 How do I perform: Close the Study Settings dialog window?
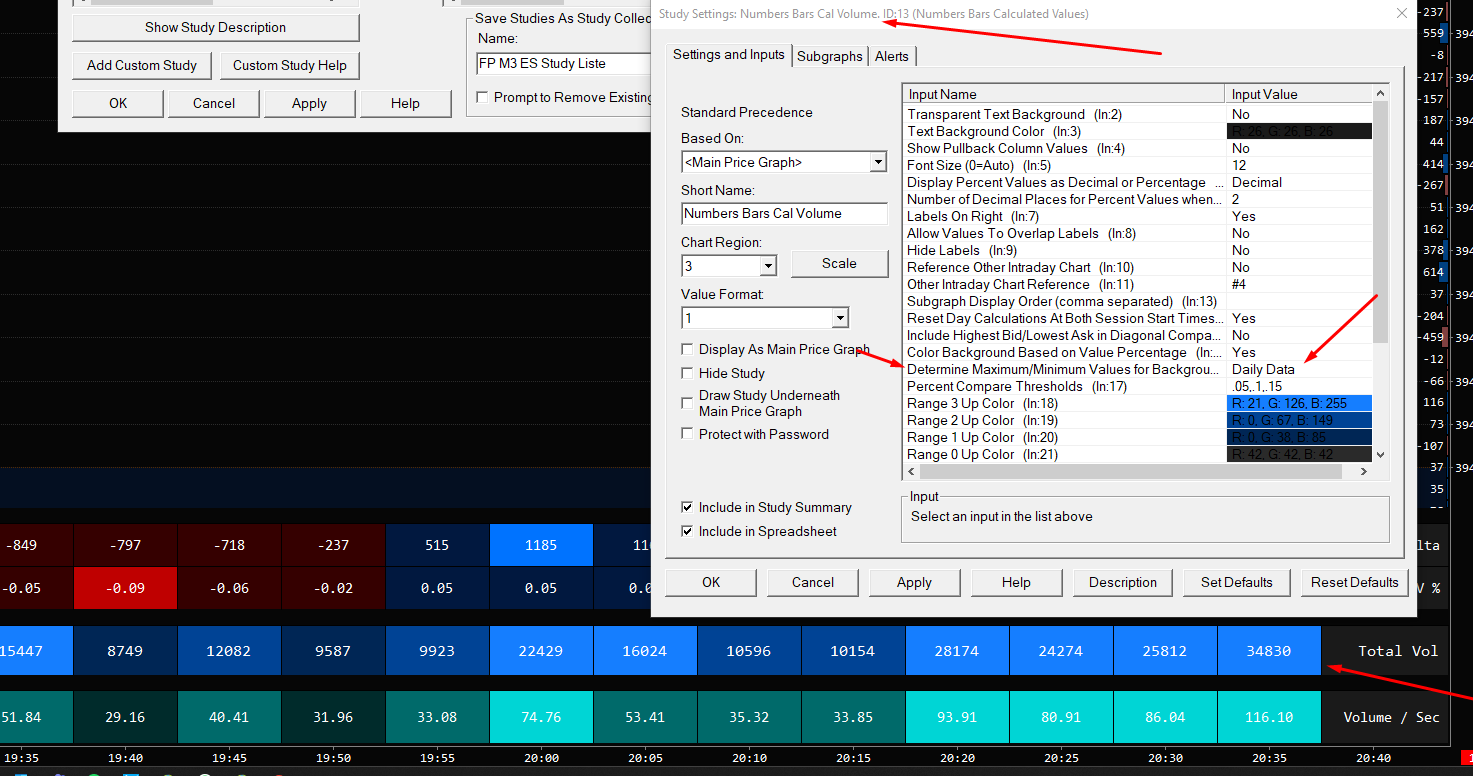(1401, 14)
